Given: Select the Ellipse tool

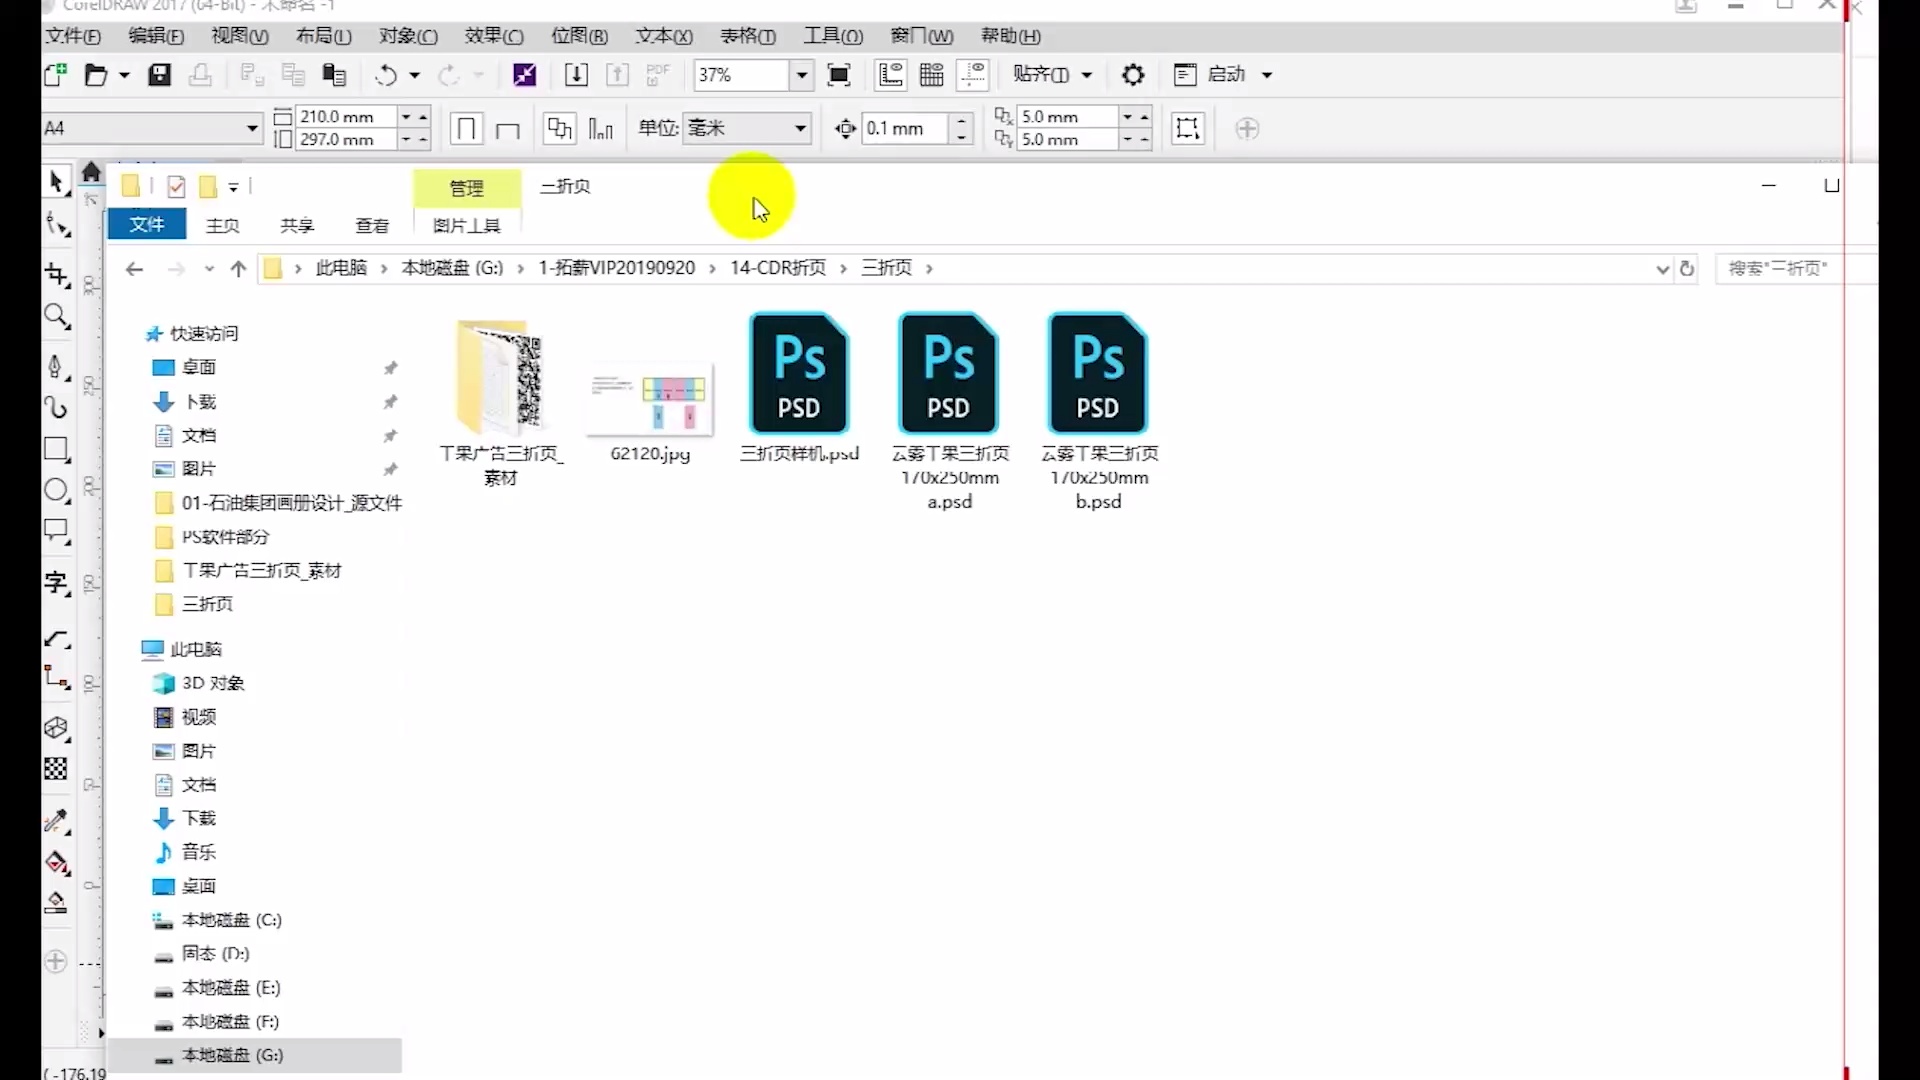Looking at the screenshot, I should coord(56,490).
